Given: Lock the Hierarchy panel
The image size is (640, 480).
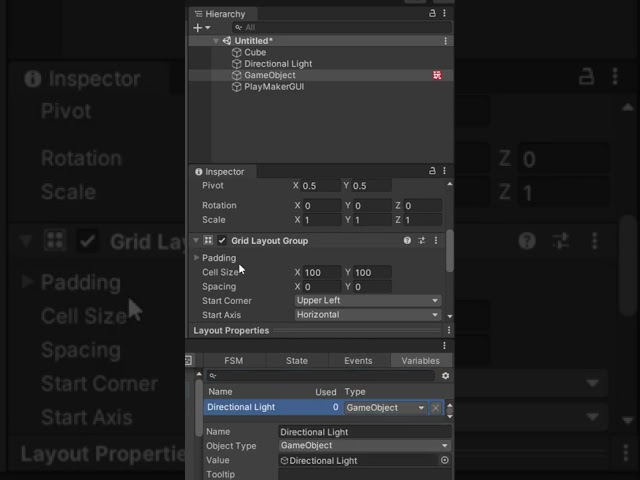Looking at the screenshot, I should [x=432, y=13].
